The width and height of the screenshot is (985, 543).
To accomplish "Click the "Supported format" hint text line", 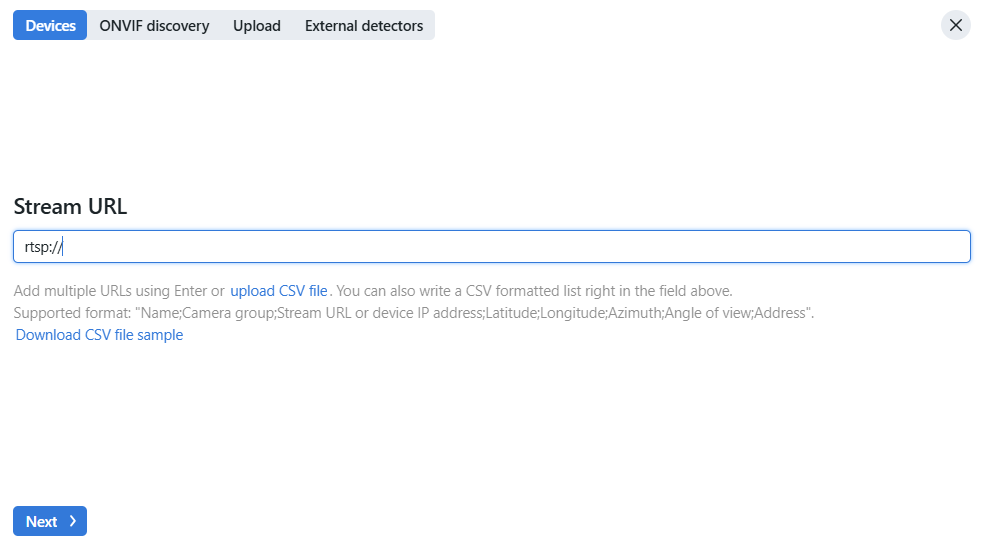I will [414, 313].
